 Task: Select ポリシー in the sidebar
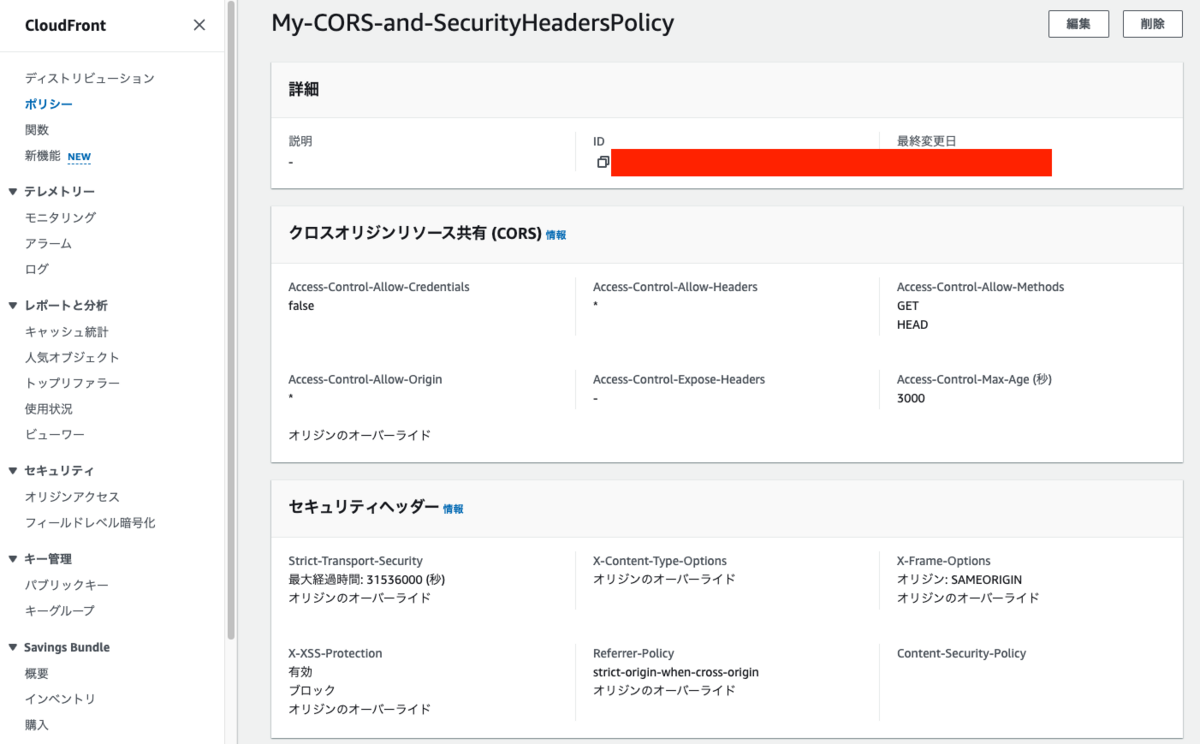tap(49, 104)
